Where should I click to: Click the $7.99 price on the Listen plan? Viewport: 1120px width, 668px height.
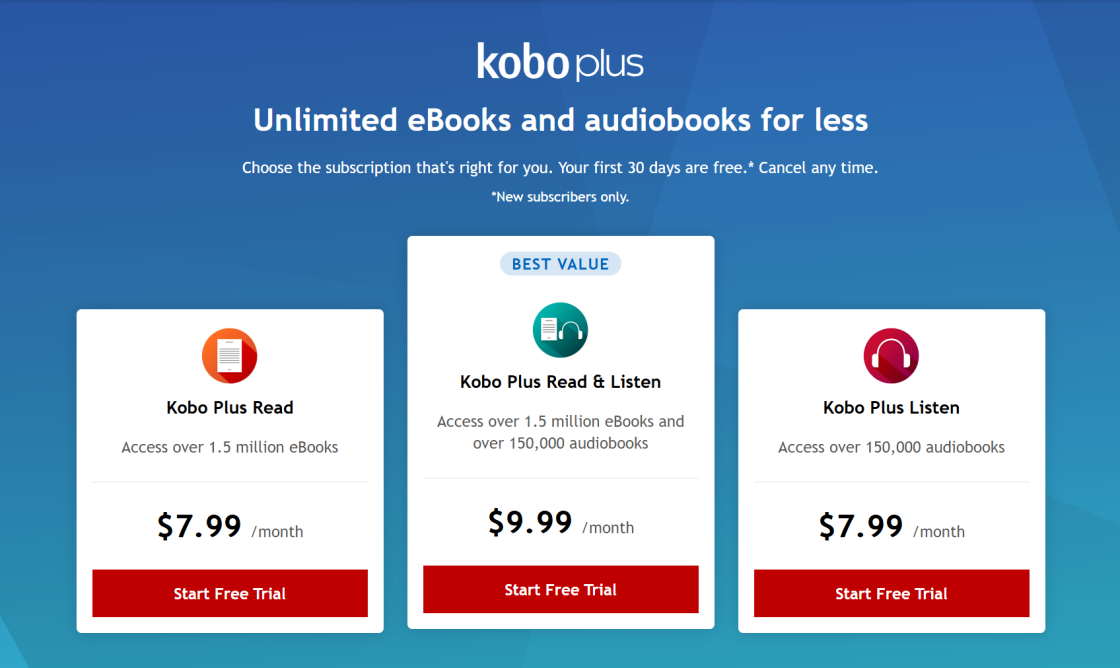pyautogui.click(x=861, y=526)
